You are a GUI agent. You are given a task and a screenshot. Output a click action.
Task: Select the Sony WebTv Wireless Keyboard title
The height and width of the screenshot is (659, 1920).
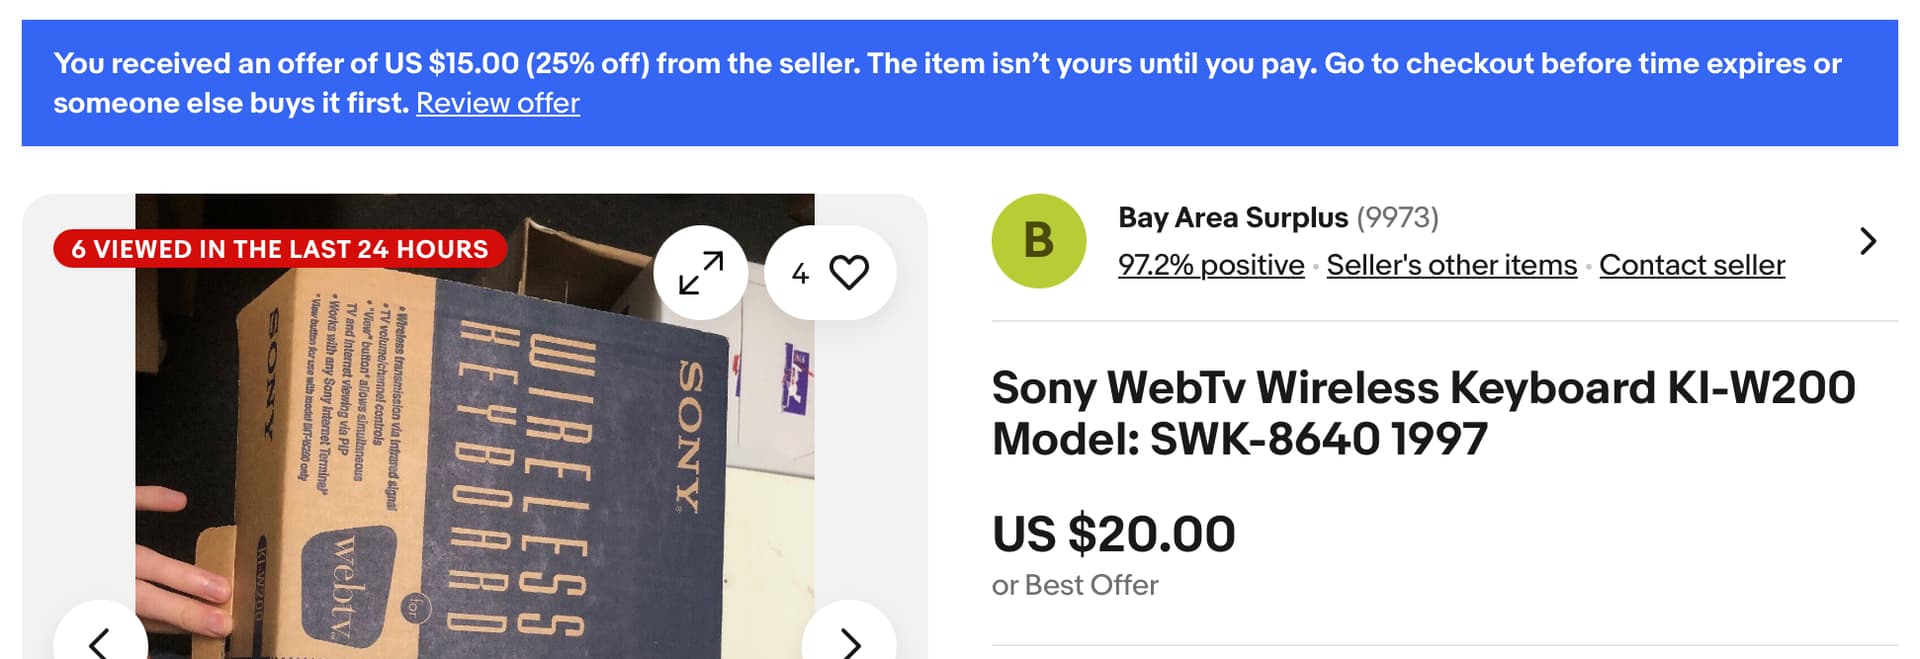coord(1422,413)
